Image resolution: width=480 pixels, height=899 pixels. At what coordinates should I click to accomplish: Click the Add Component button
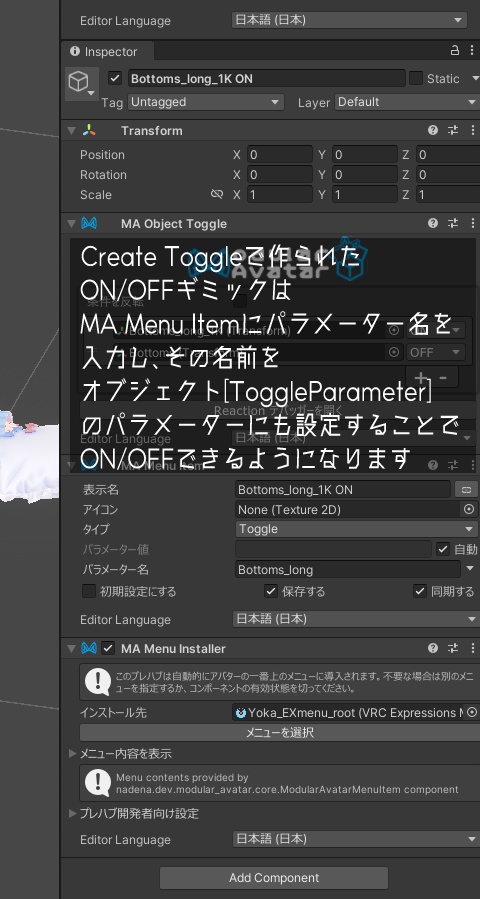[274, 878]
